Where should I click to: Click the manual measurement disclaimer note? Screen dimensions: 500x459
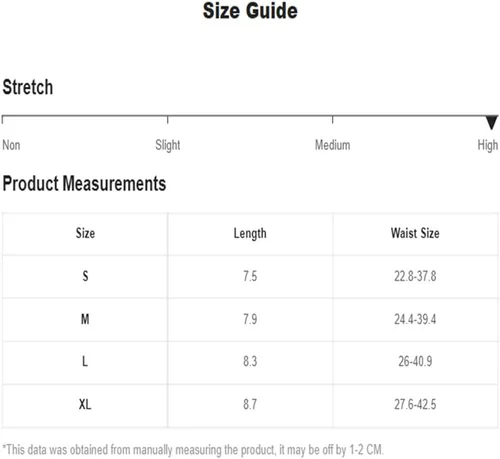[x=193, y=450]
